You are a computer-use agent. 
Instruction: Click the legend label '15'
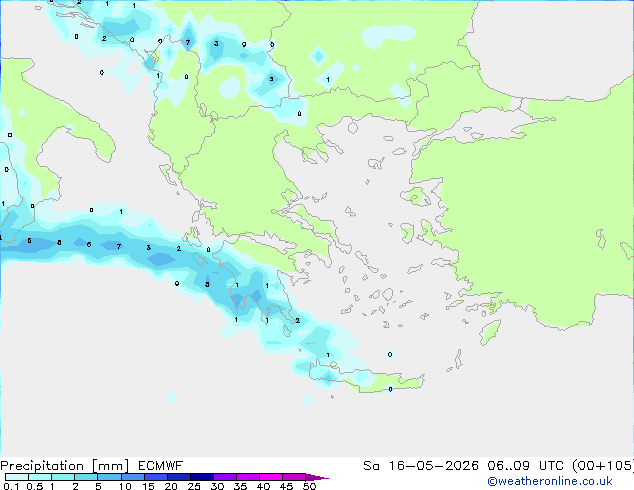click(x=148, y=486)
